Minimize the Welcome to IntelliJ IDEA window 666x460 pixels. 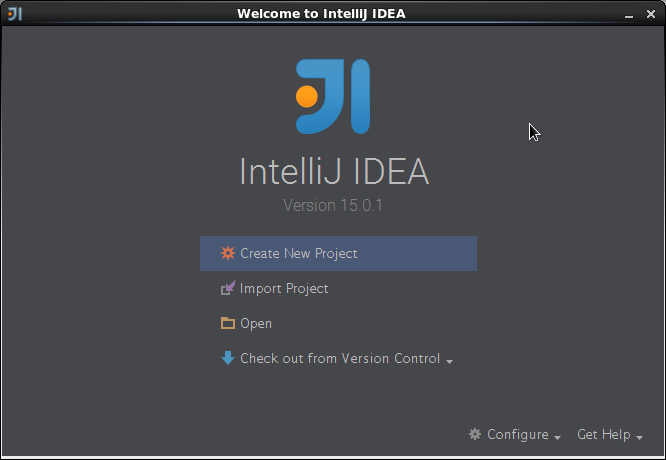[x=629, y=15]
